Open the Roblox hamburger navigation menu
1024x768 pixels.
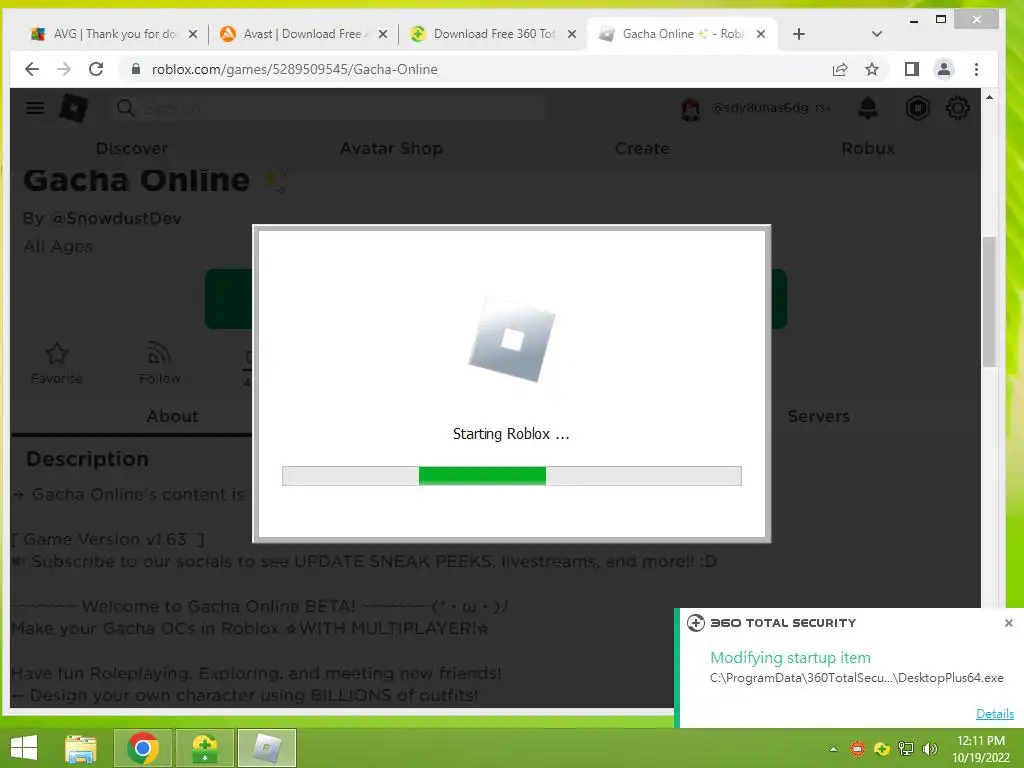coord(35,108)
